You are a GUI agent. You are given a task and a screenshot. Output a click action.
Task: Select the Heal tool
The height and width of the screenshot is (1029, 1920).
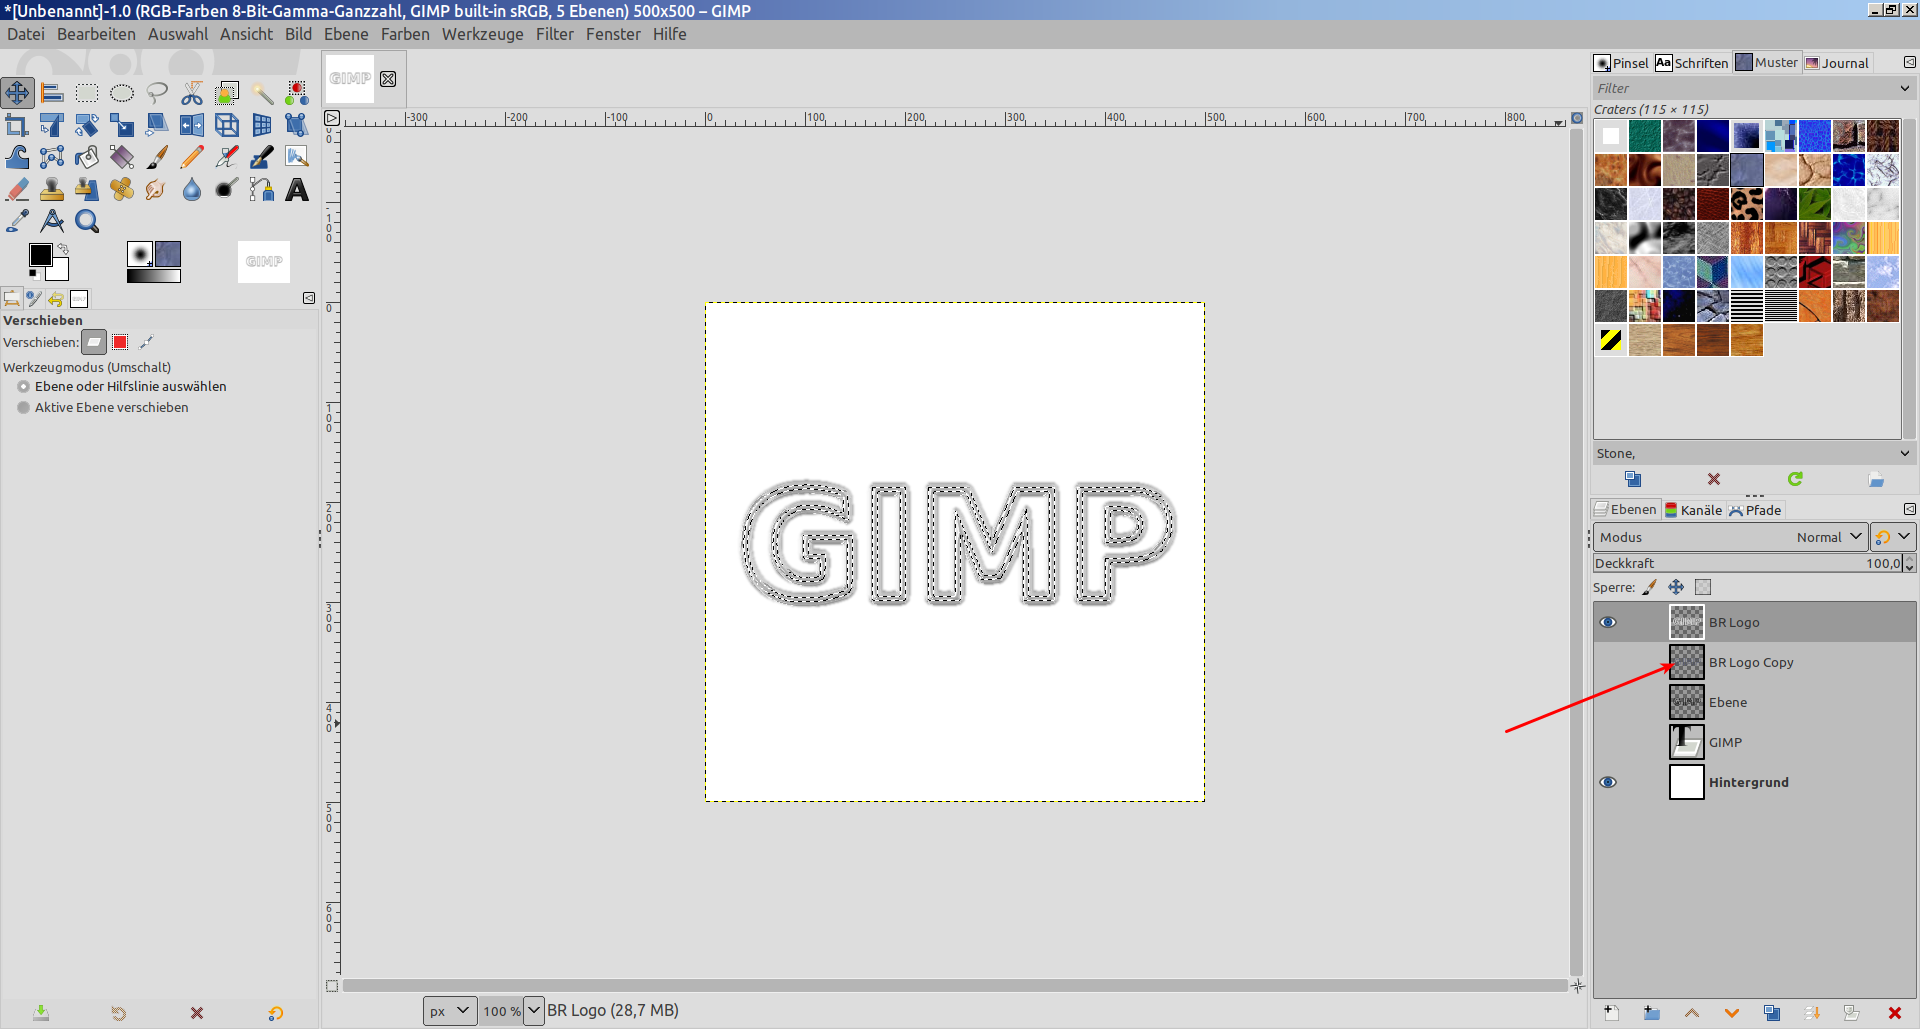(x=122, y=189)
